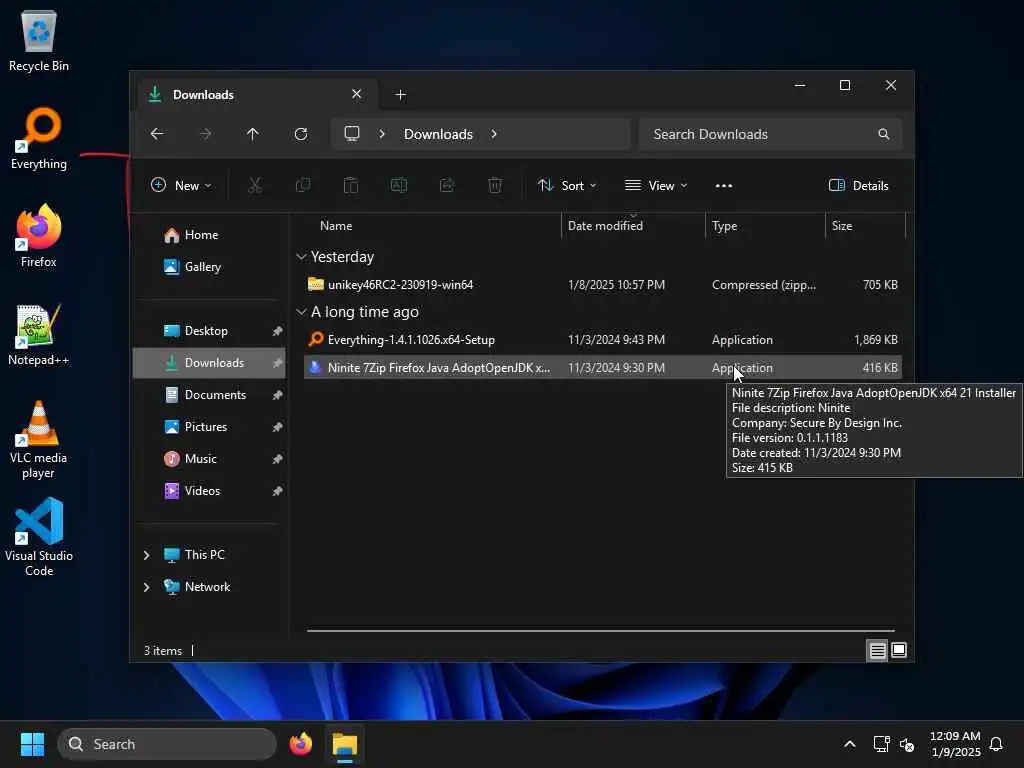This screenshot has height=768, width=1024.
Task: Open the Windows Start menu
Action: point(32,744)
